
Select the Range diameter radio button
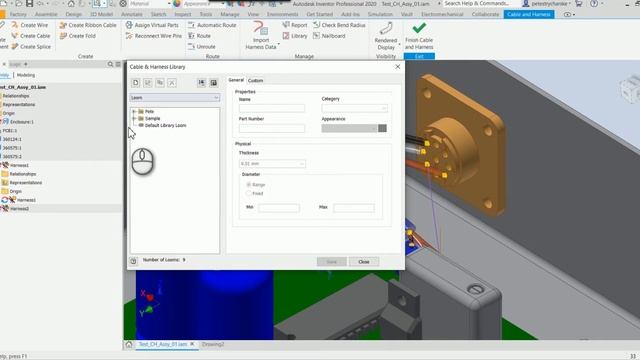[249, 185]
